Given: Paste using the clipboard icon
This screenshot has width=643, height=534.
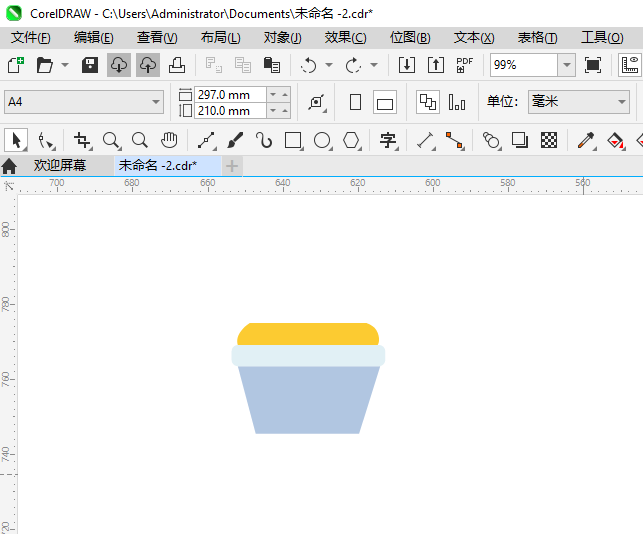Looking at the screenshot, I should click(x=271, y=65).
